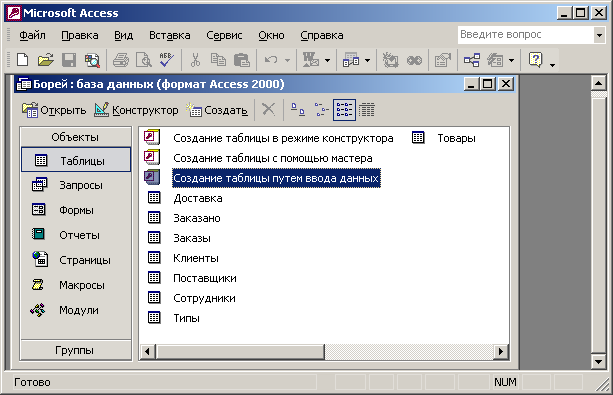The image size is (613, 395).
Task: Select Отчеты in objects pane
Action: 66,235
